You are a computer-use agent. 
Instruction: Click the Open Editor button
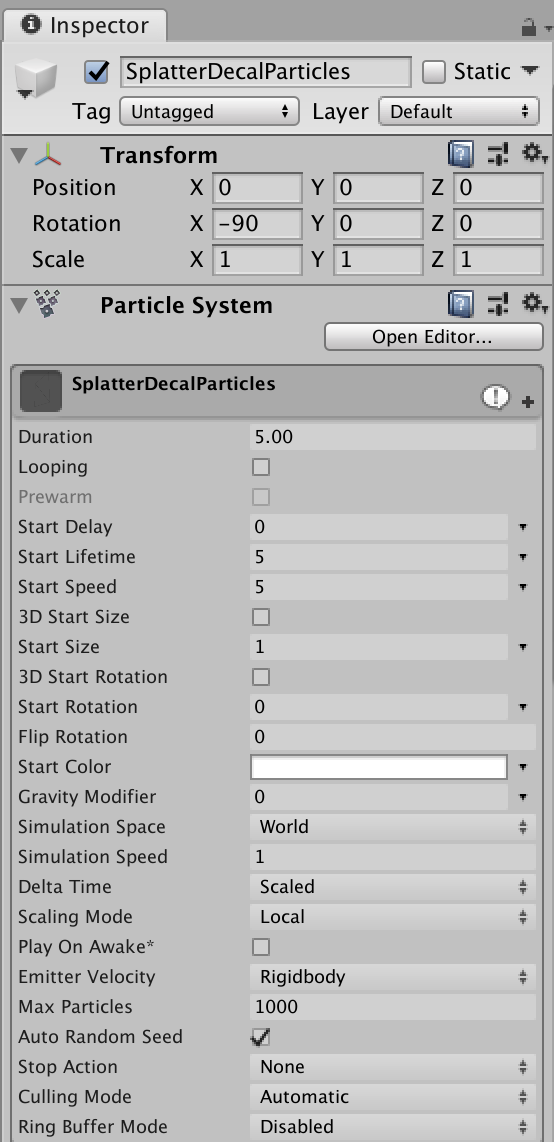point(434,337)
